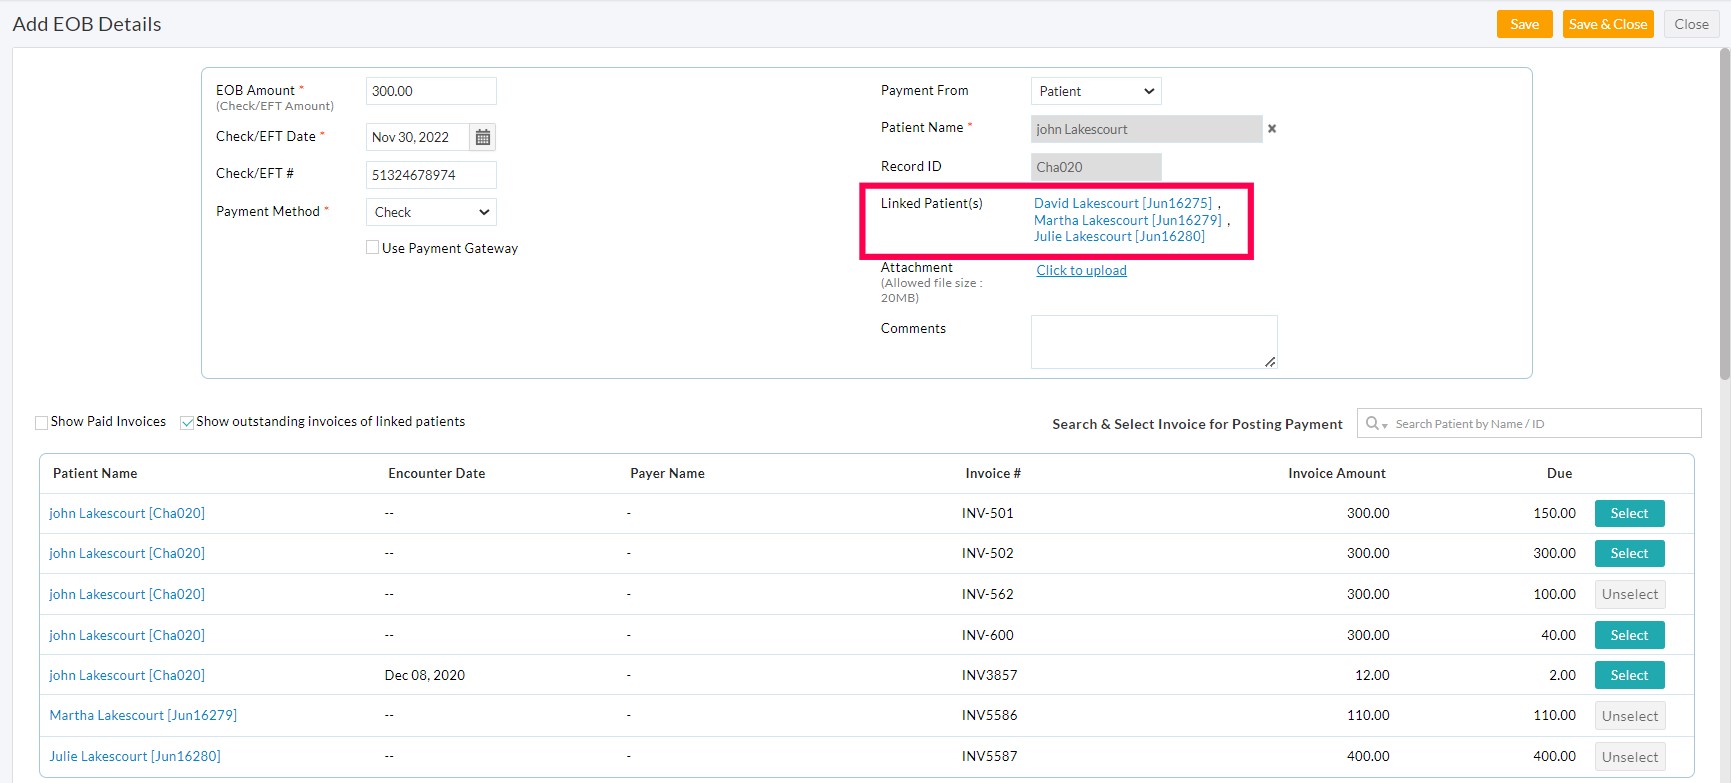Clear patient name with the x icon

click(x=1272, y=129)
